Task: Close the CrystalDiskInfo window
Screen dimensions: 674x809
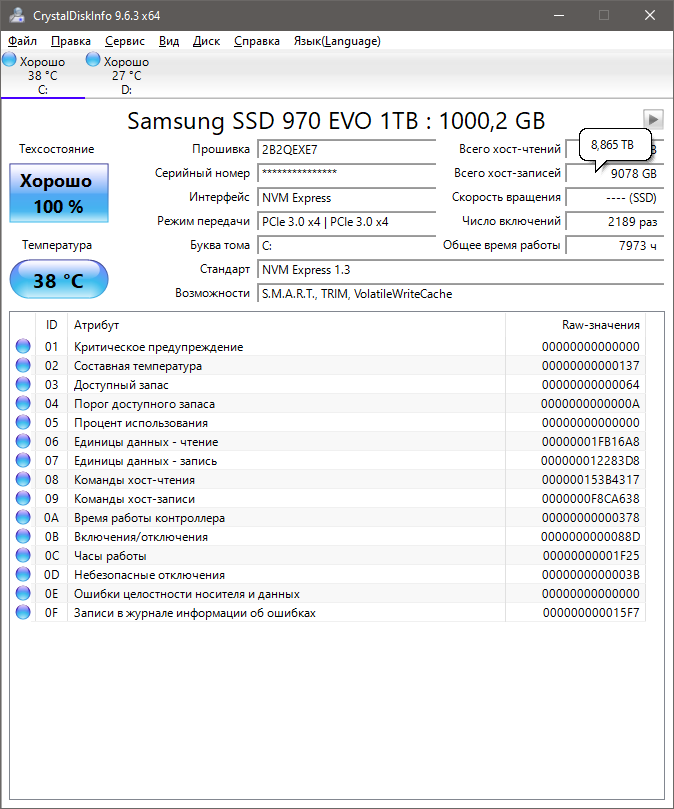Action: (x=650, y=15)
